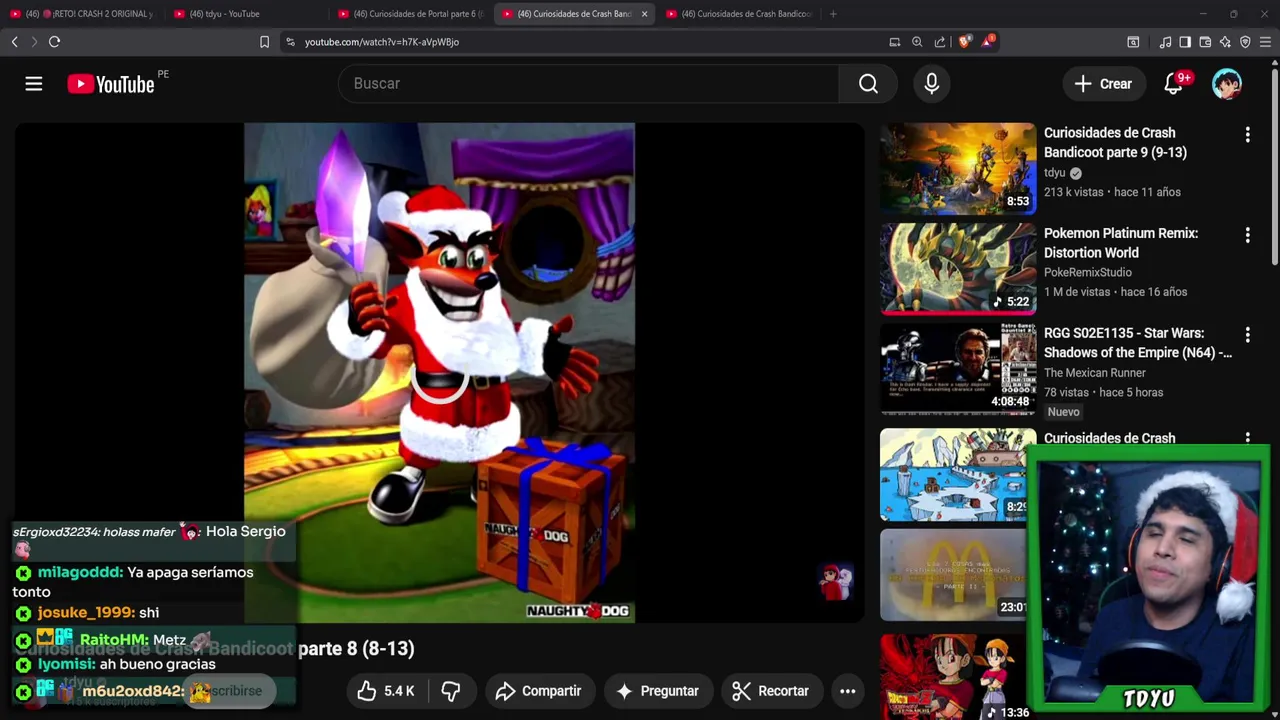This screenshot has height=720, width=1280.
Task: Open Curiosidades de Crash Bandicoot parte 9 title
Action: pos(1115,143)
